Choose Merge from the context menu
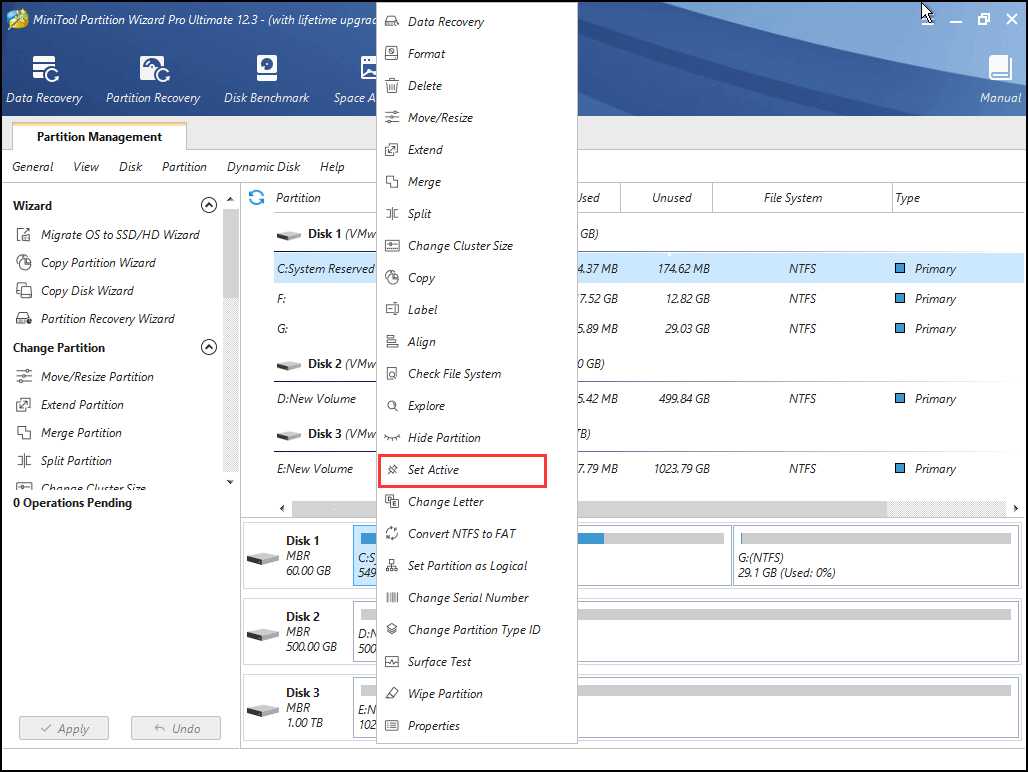The image size is (1028, 772). coord(477,182)
